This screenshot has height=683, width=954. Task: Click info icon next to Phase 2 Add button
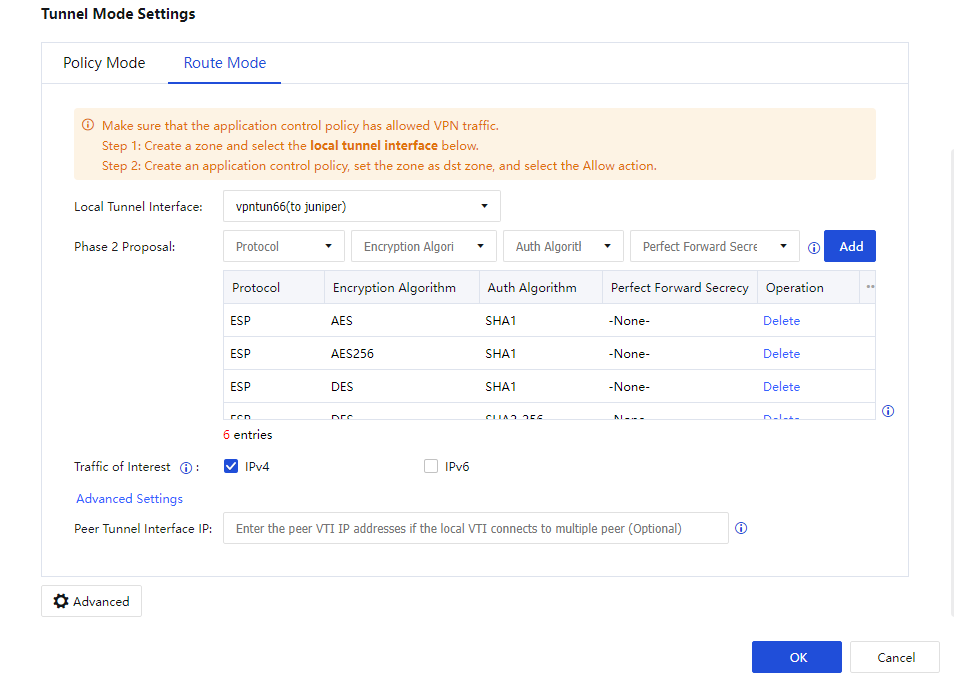[813, 248]
